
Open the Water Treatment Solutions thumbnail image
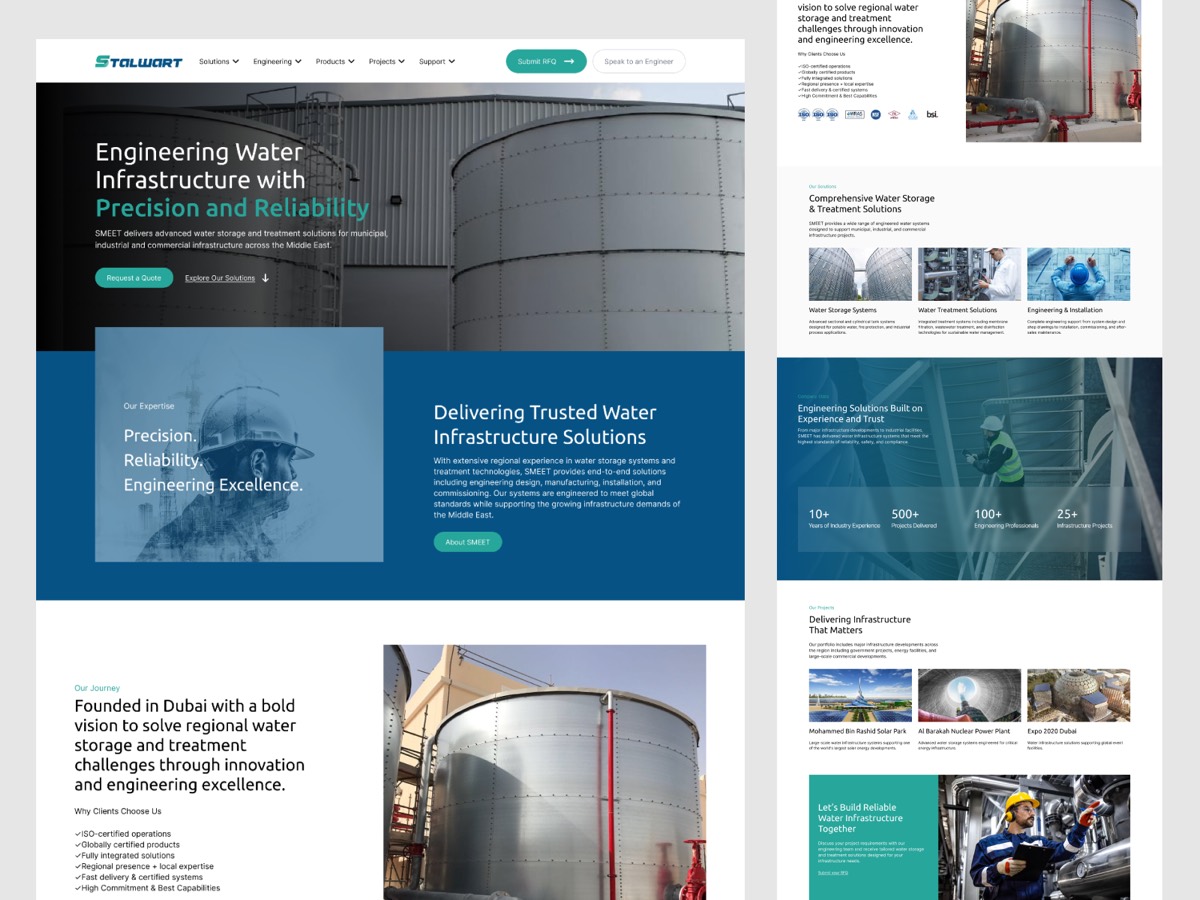969,274
